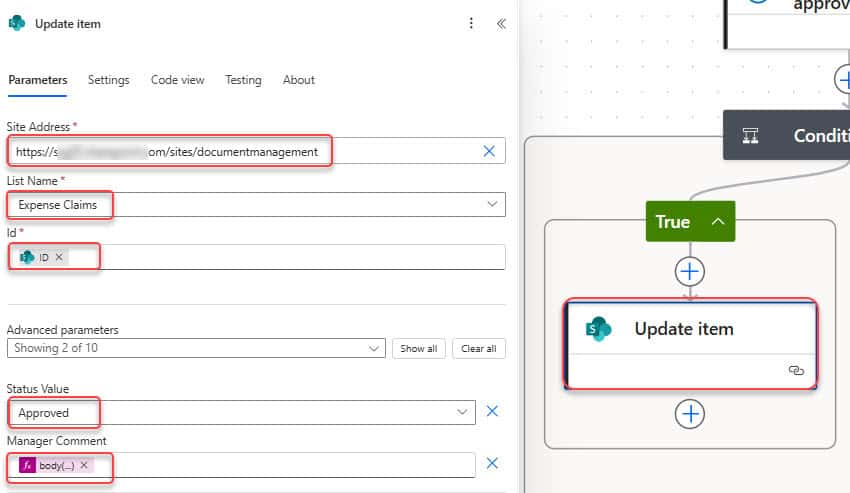Click the connection link icon on card
Screen dimensions: 850x493
pos(796,370)
